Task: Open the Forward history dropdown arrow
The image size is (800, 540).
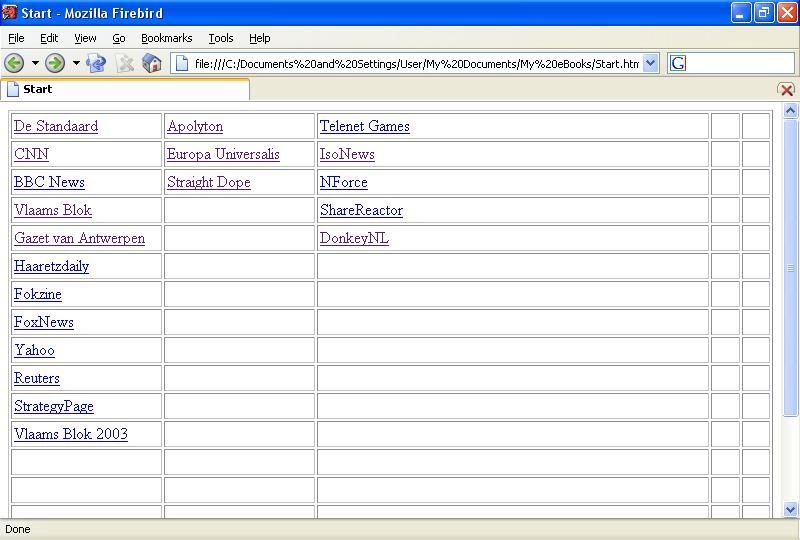Action: pyautogui.click(x=76, y=63)
